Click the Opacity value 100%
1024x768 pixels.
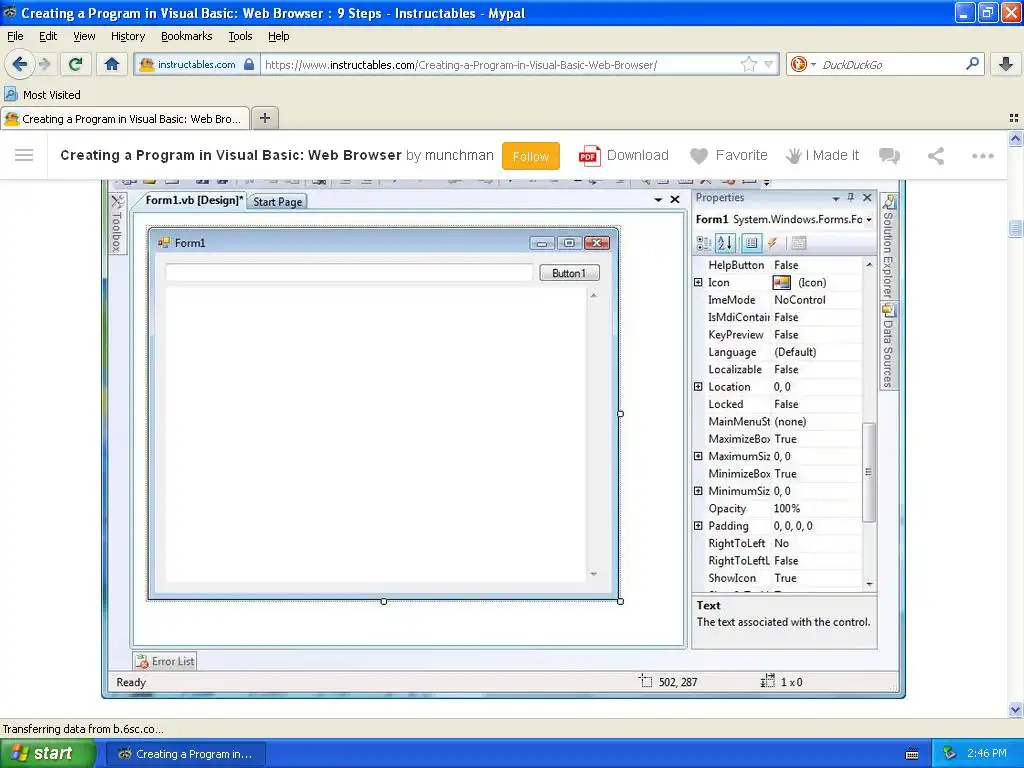coord(787,508)
